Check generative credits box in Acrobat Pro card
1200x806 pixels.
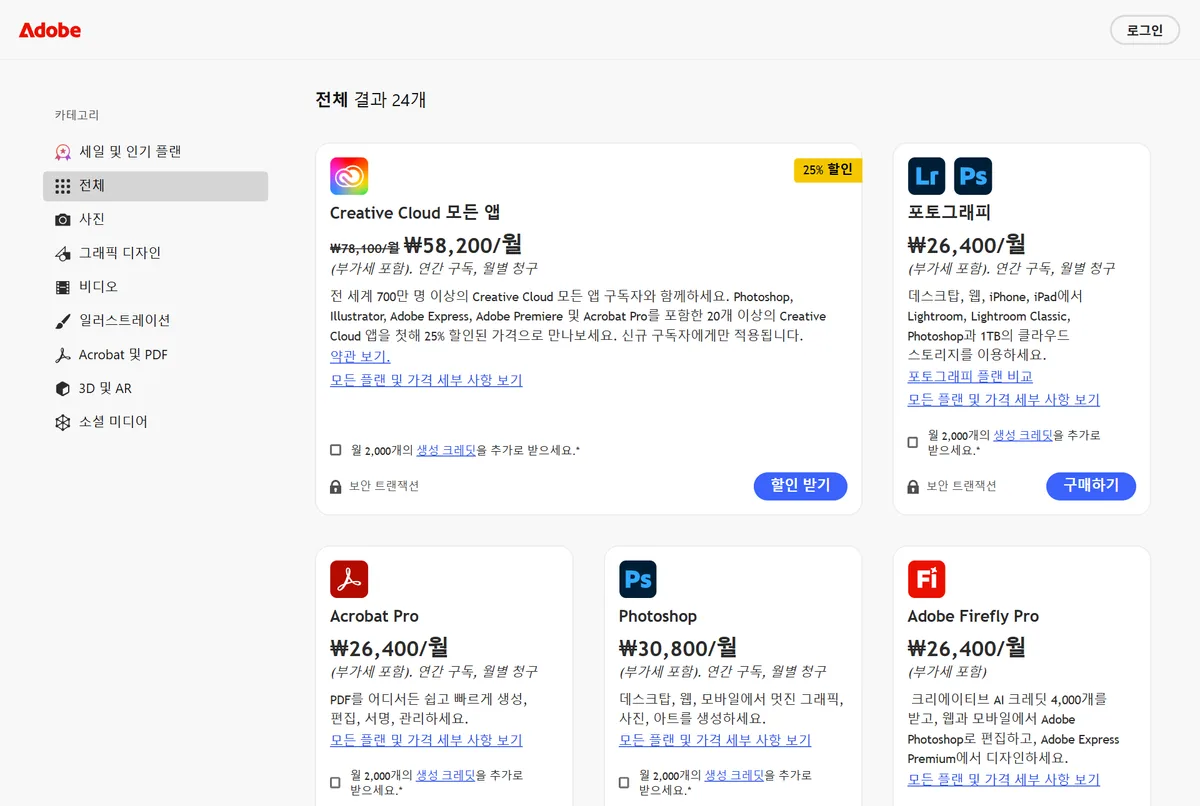336,782
